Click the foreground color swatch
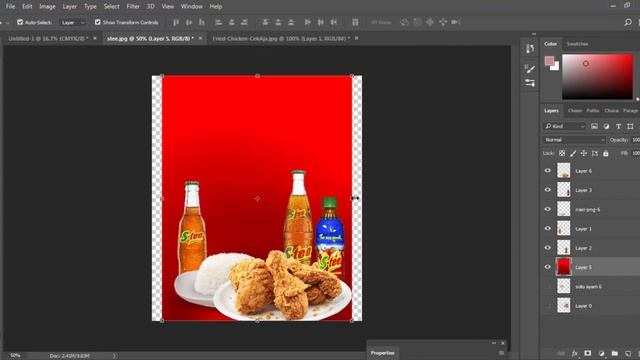This screenshot has height=360, width=640. point(549,61)
